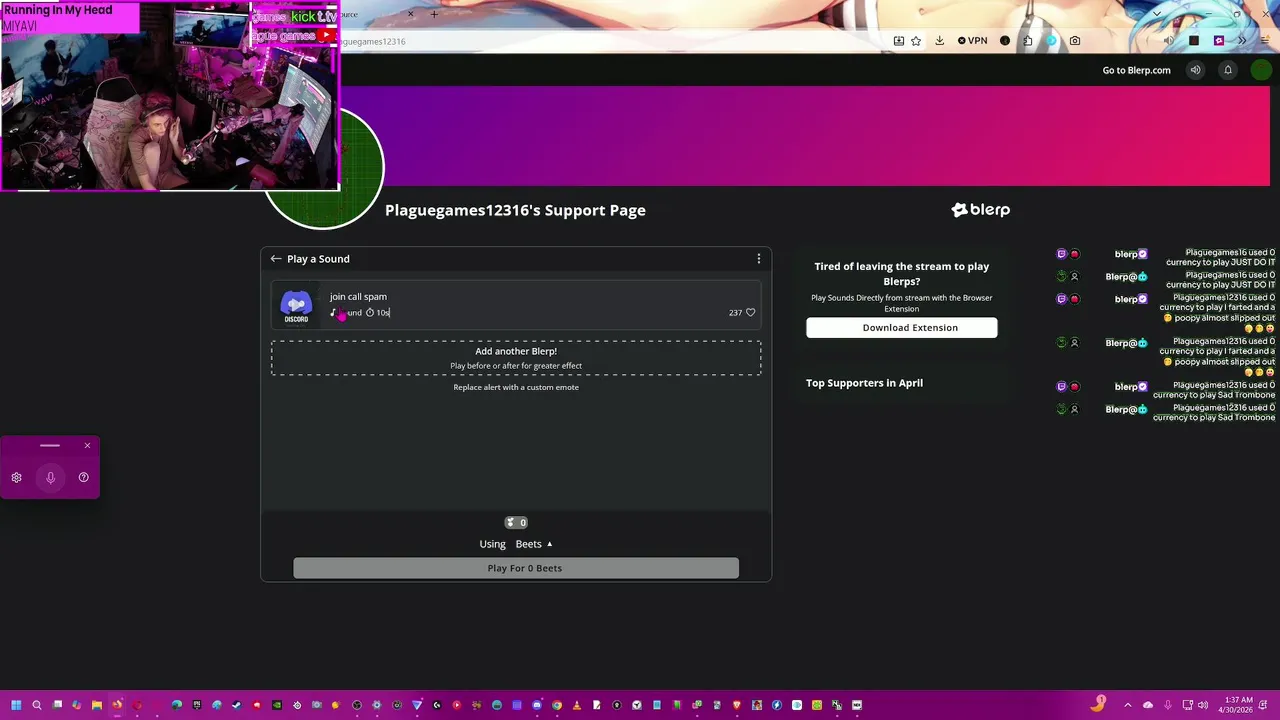Open Windows Start menu
1280x720 pixels.
[x=16, y=705]
